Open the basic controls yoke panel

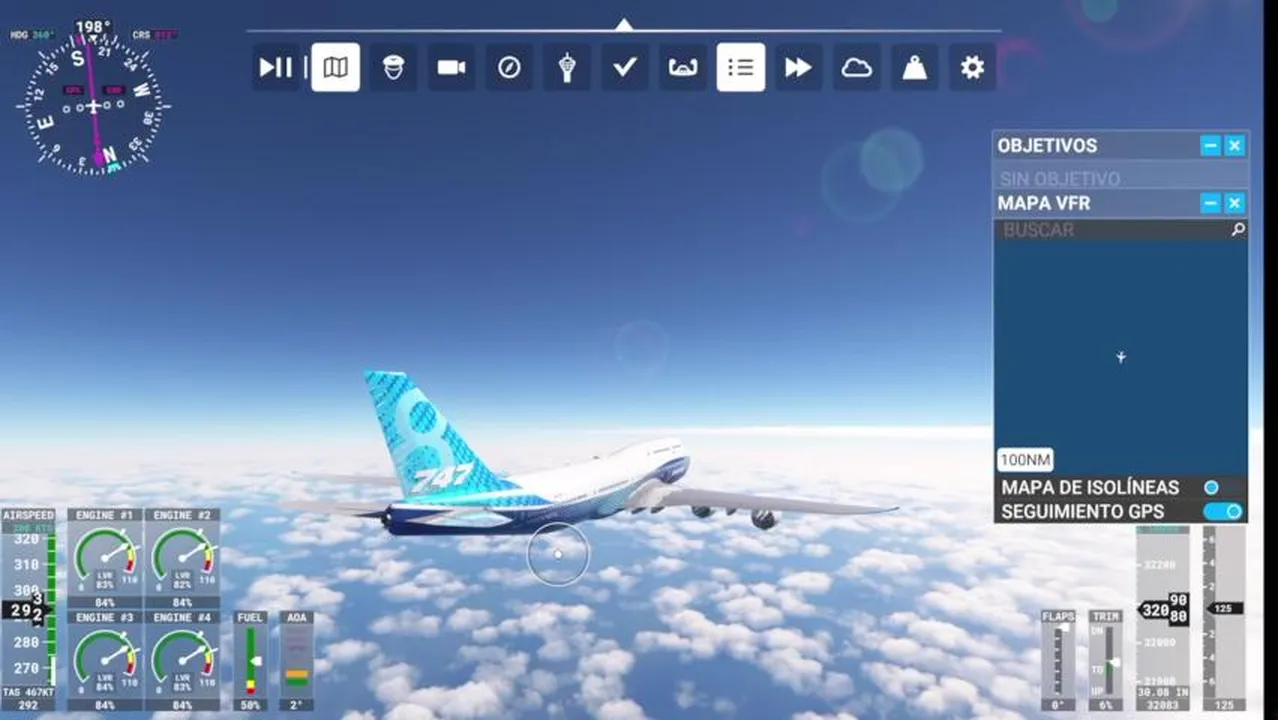pos(683,67)
